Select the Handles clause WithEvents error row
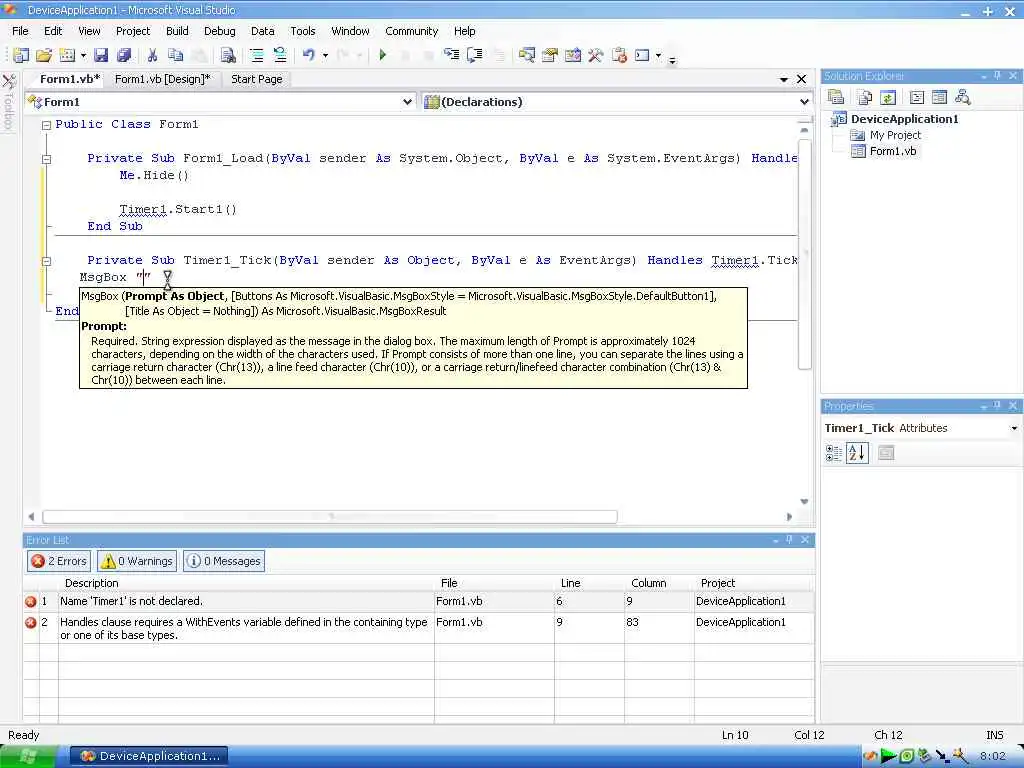Screen dimensions: 1024x768 pos(418,628)
